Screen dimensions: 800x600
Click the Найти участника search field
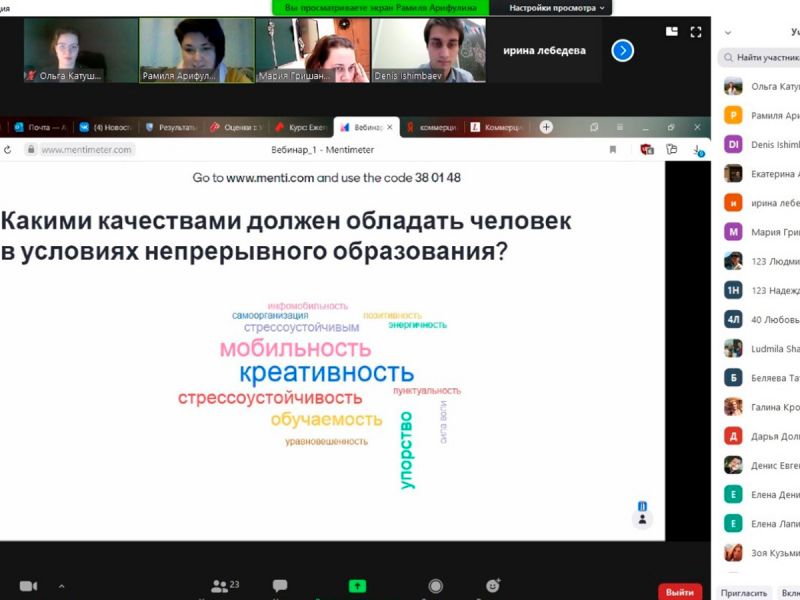click(x=765, y=58)
